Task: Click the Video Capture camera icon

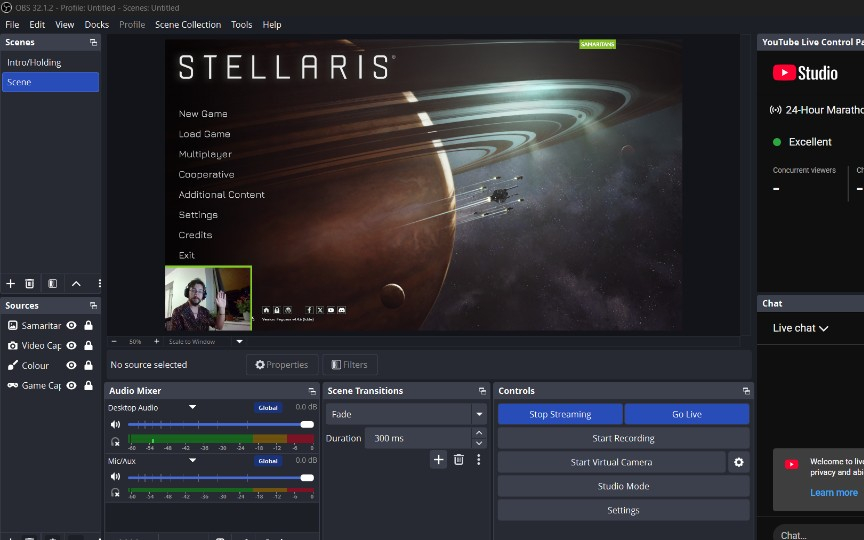Action: pyautogui.click(x=13, y=345)
